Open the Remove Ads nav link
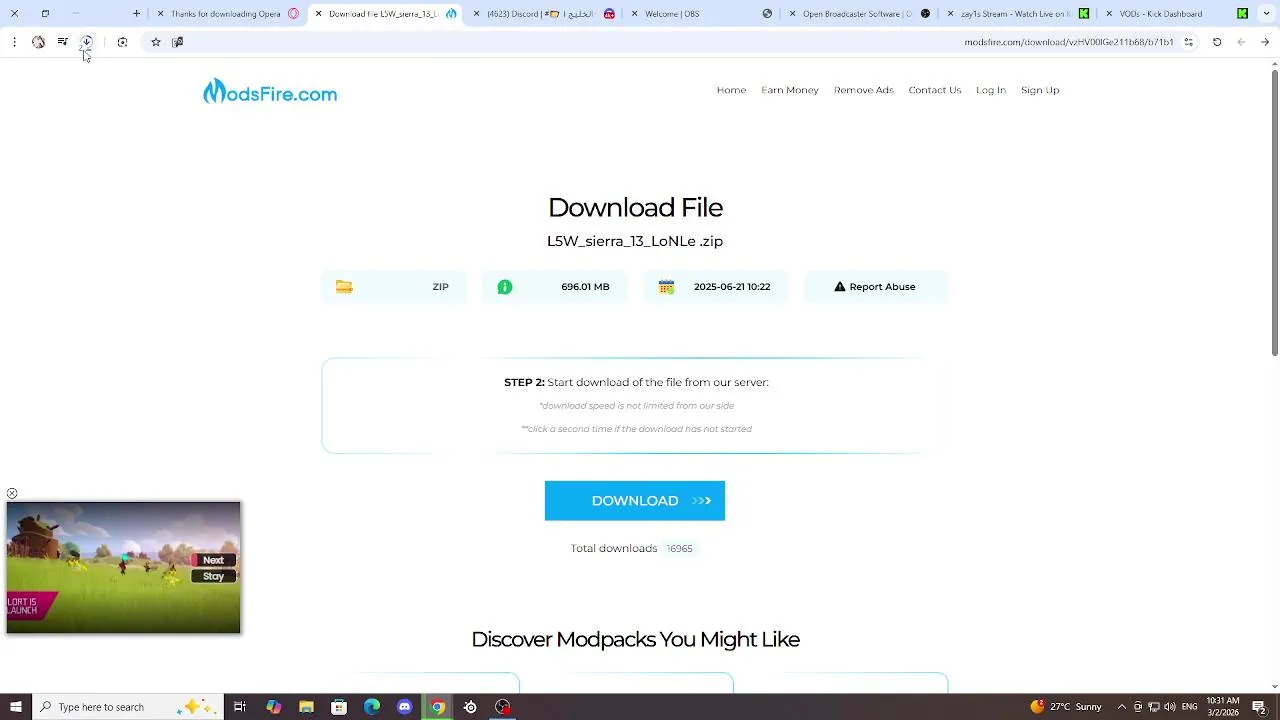 click(864, 90)
